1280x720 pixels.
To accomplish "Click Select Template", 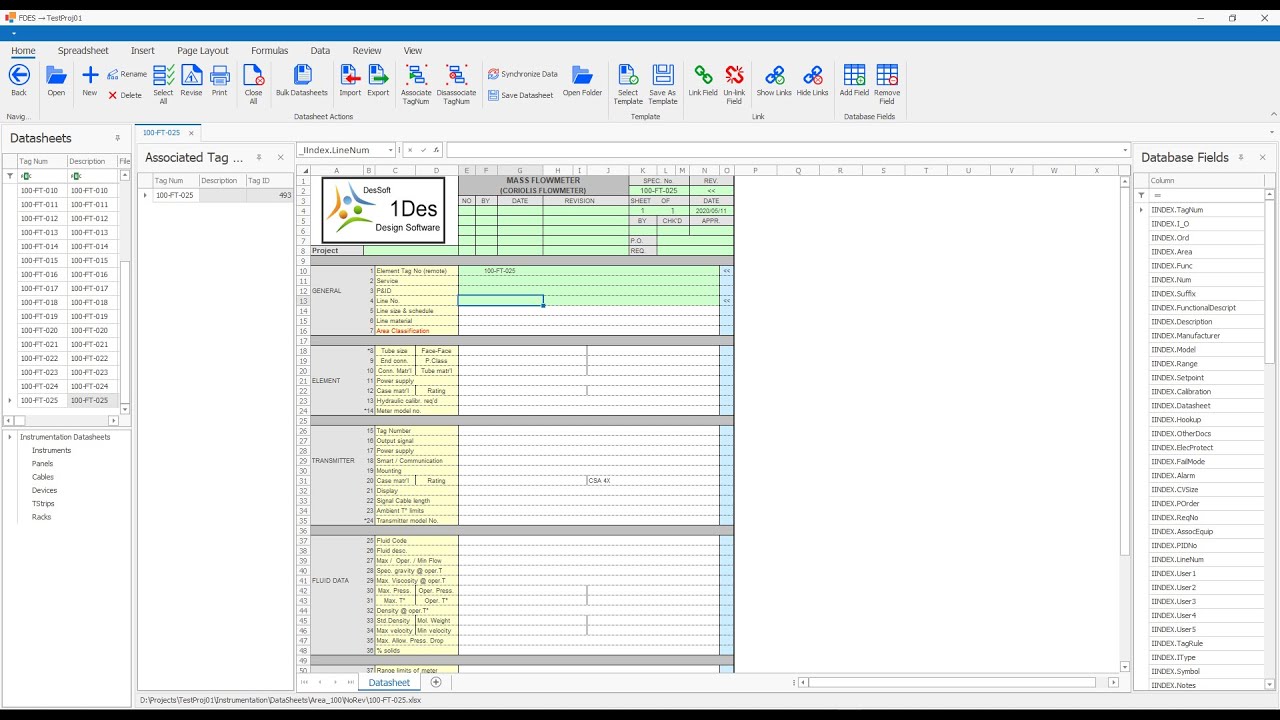I will [x=628, y=84].
